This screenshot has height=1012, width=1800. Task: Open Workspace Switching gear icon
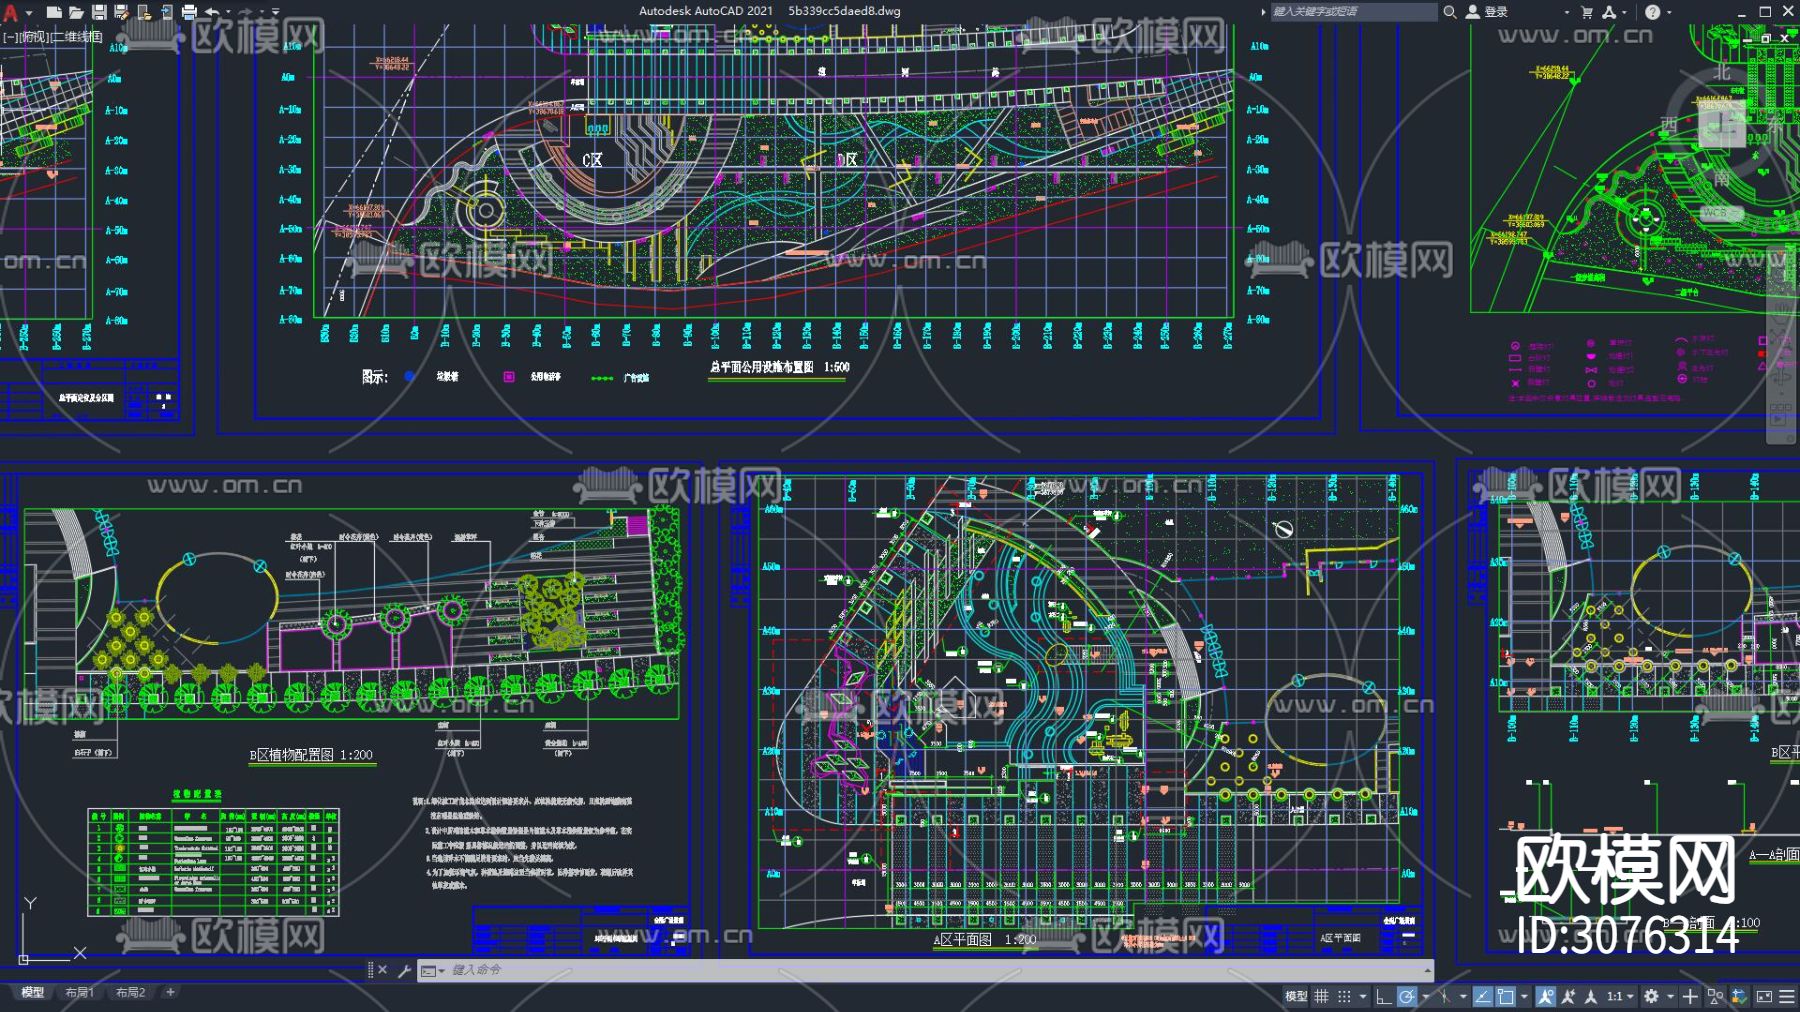pyautogui.click(x=1651, y=996)
